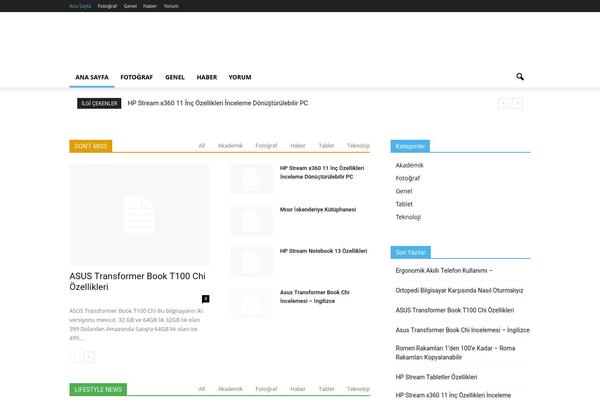Select Fotoğraf filter in Lifestyle News
The width and height of the screenshot is (600, 400).
[x=266, y=389]
